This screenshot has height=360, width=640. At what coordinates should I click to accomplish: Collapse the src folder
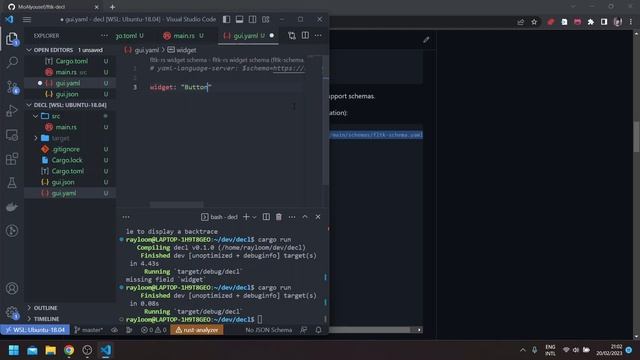tap(36, 116)
